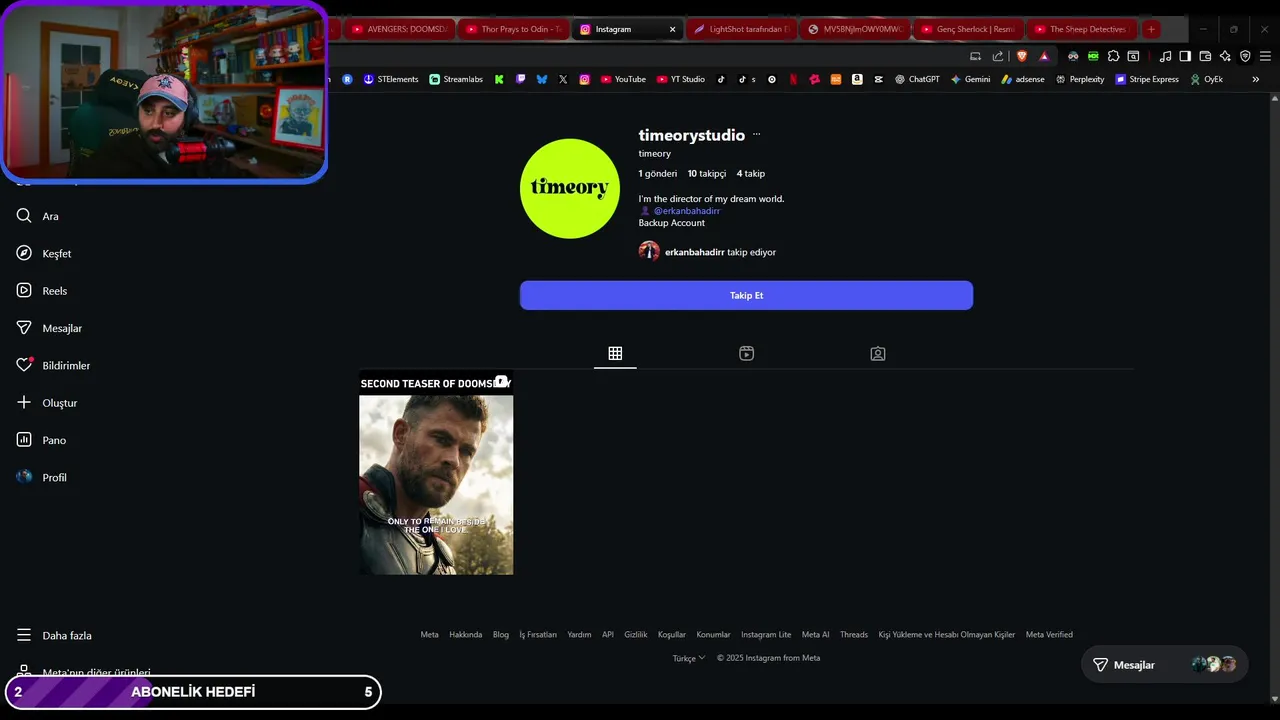Viewport: 1280px width, 720px height.
Task: Switch to LightShot tarafından browser tab
Action: point(741,29)
